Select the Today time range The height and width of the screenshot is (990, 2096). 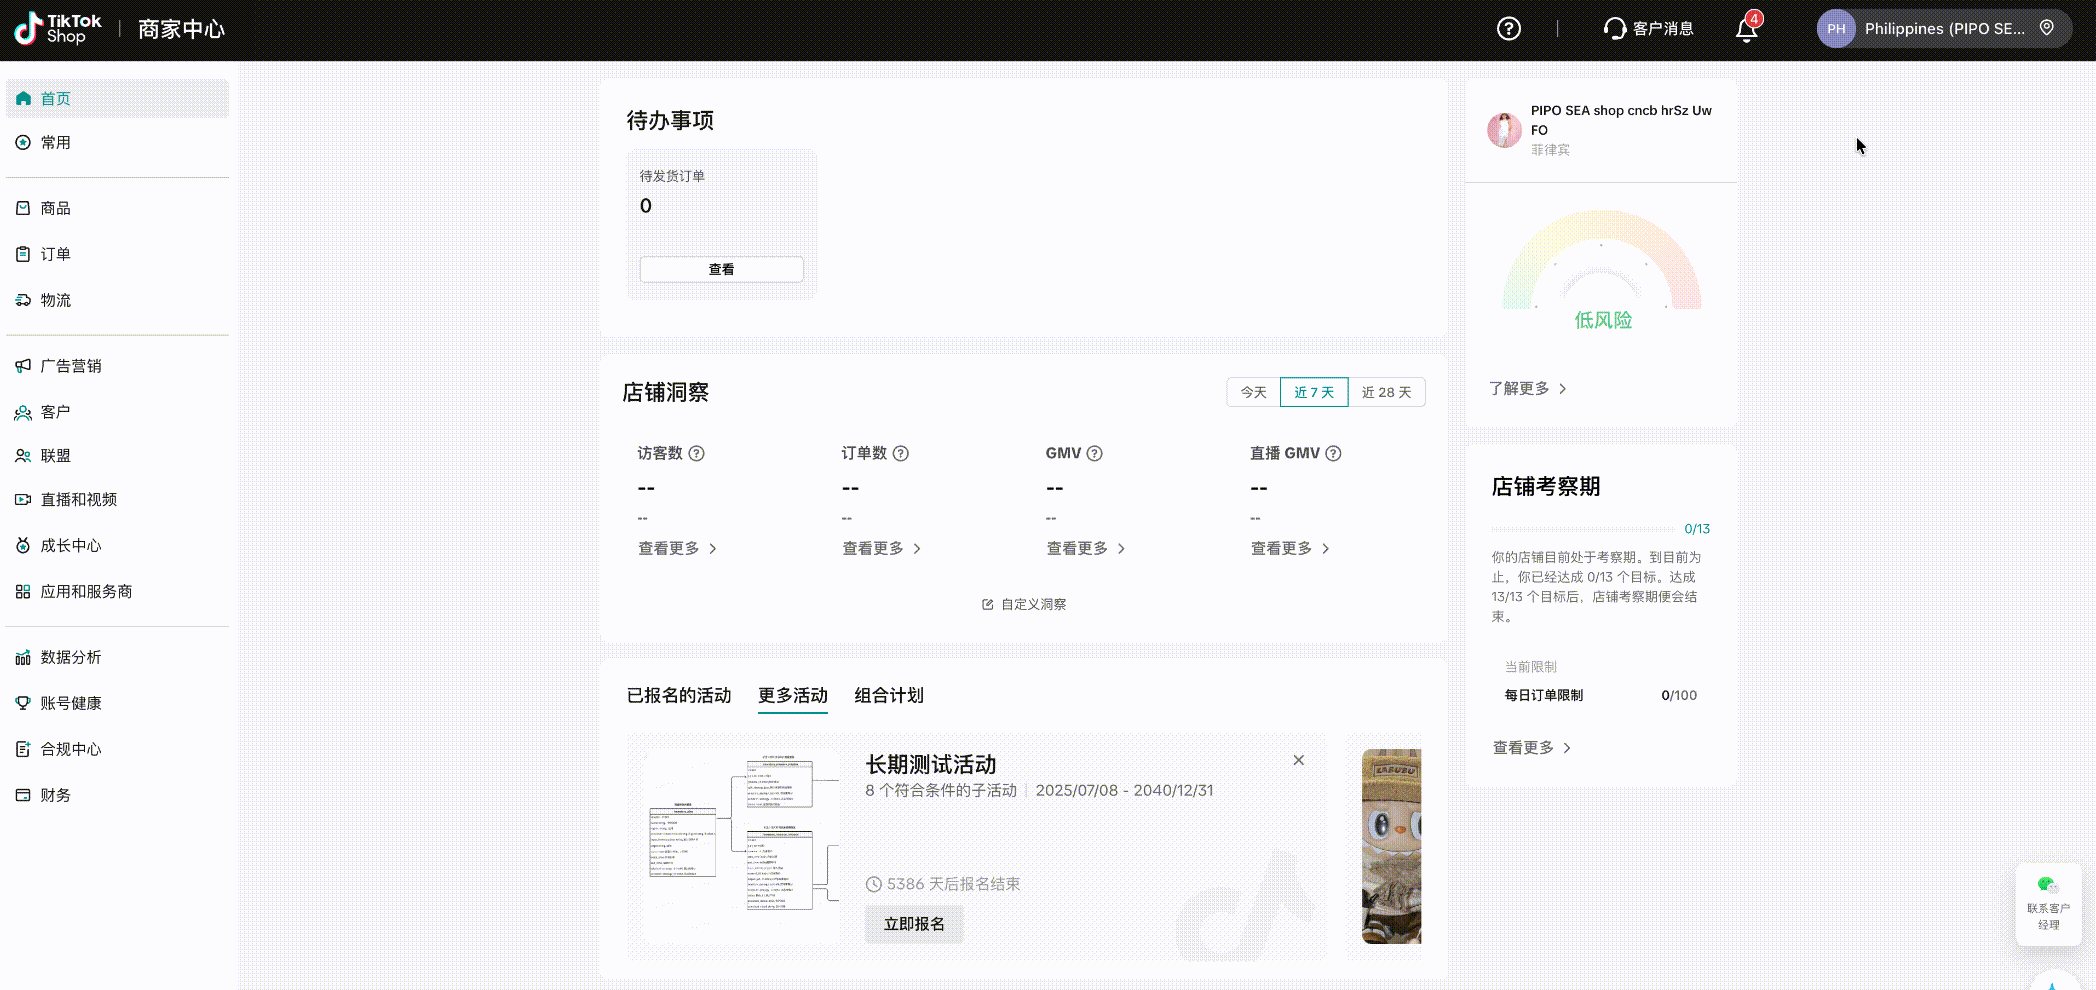1253,393
